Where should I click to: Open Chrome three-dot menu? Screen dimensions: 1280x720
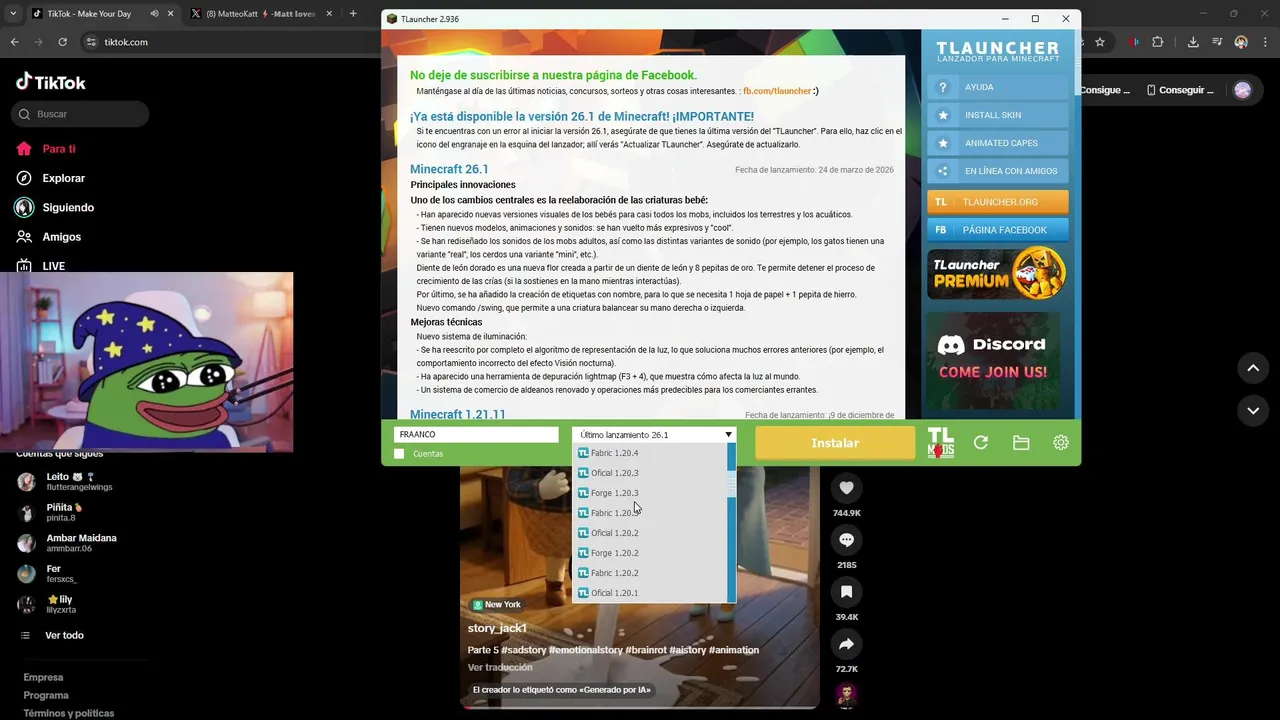click(1264, 42)
